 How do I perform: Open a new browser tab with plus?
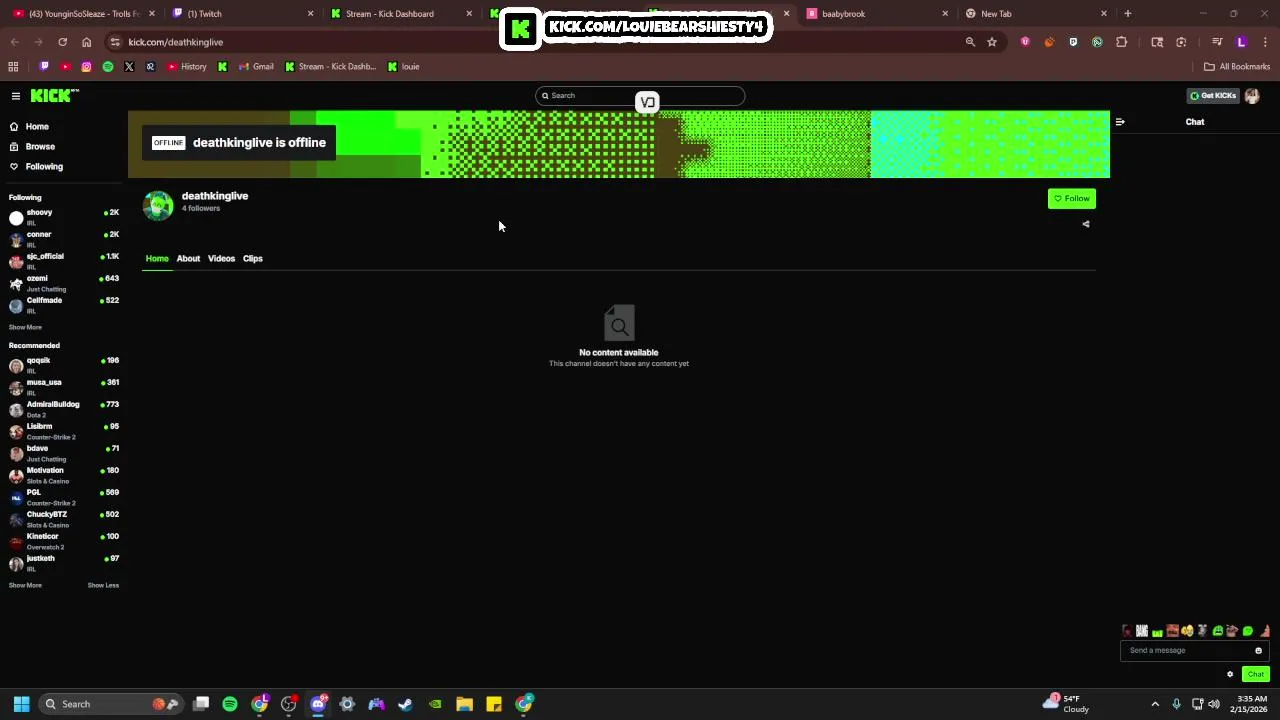point(1127,14)
